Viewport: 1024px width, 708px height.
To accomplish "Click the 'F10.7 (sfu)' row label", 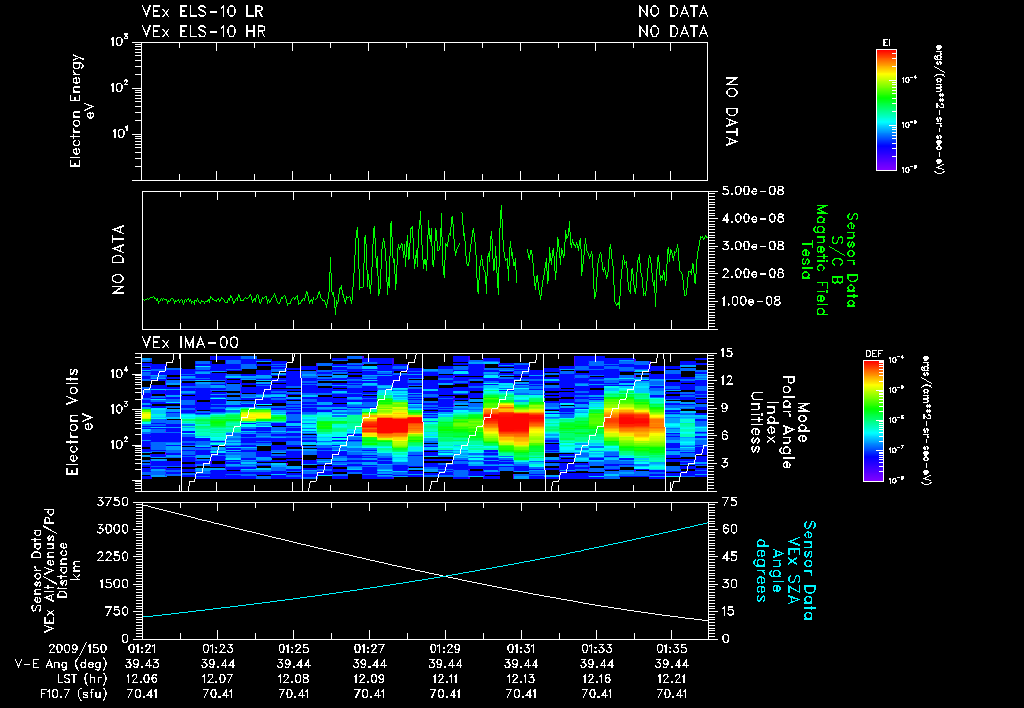I will [x=72, y=694].
